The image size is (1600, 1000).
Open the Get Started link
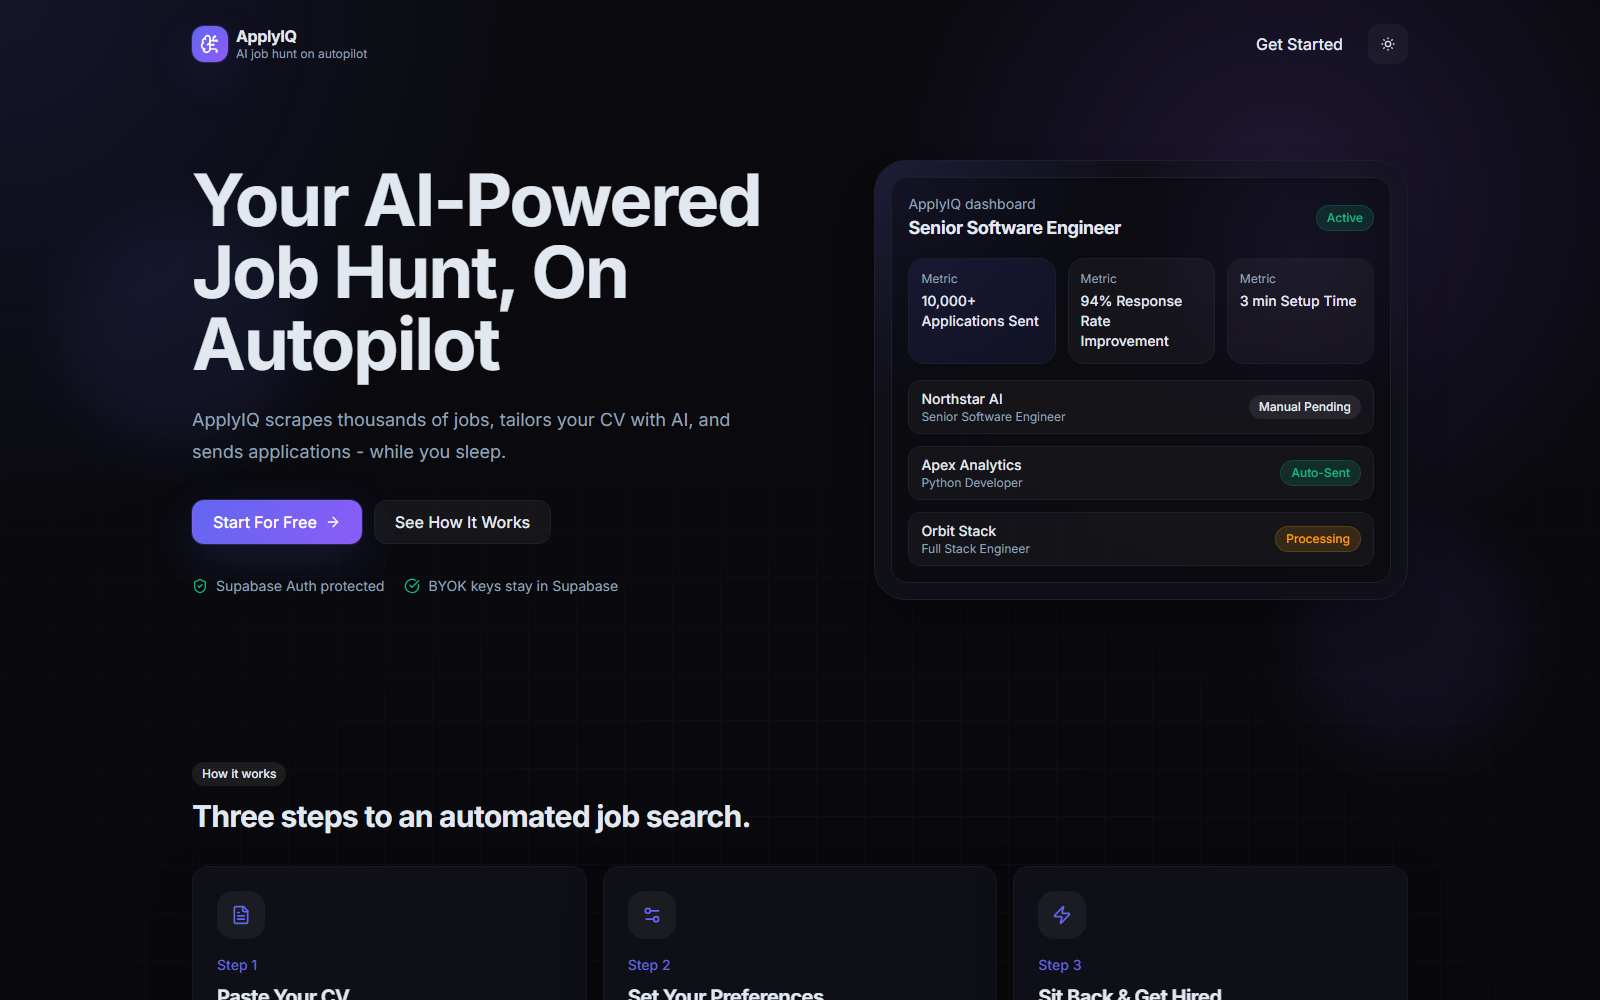click(1299, 44)
